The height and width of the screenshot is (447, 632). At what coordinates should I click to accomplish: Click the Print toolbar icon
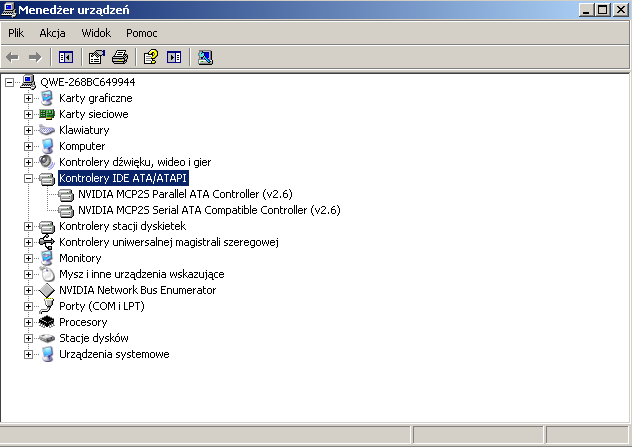click(120, 57)
